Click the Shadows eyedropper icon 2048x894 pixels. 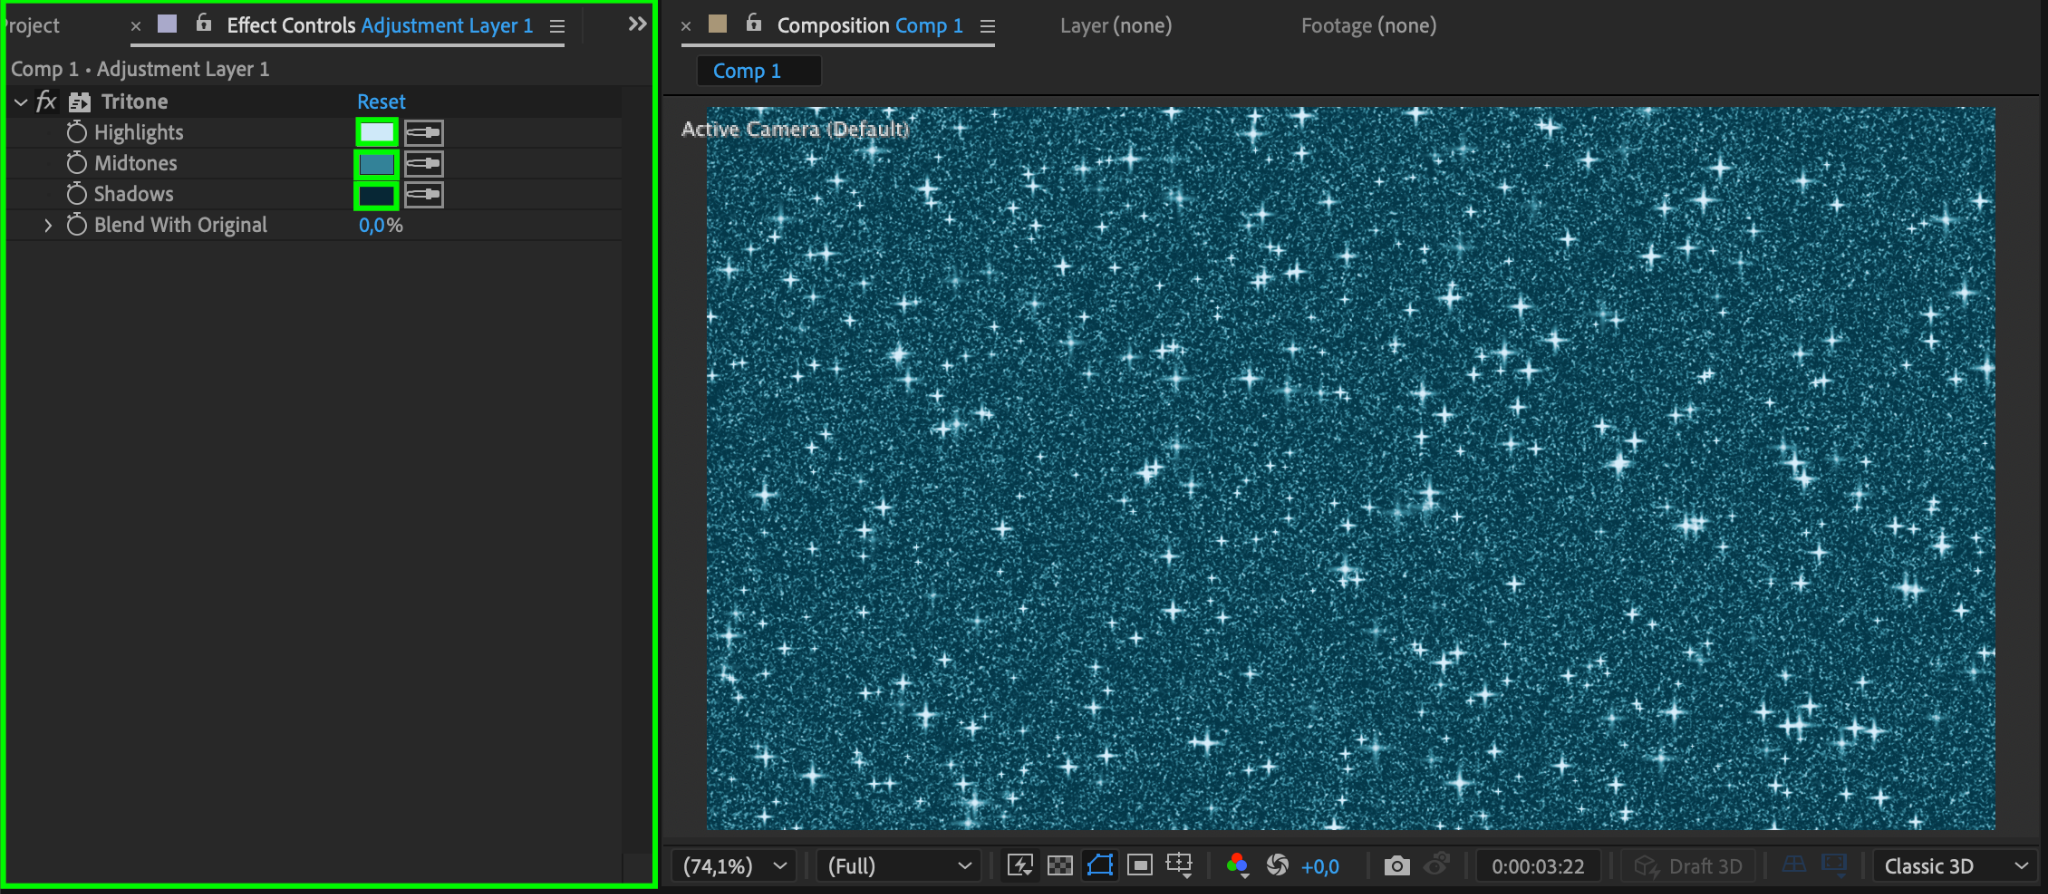(x=423, y=194)
